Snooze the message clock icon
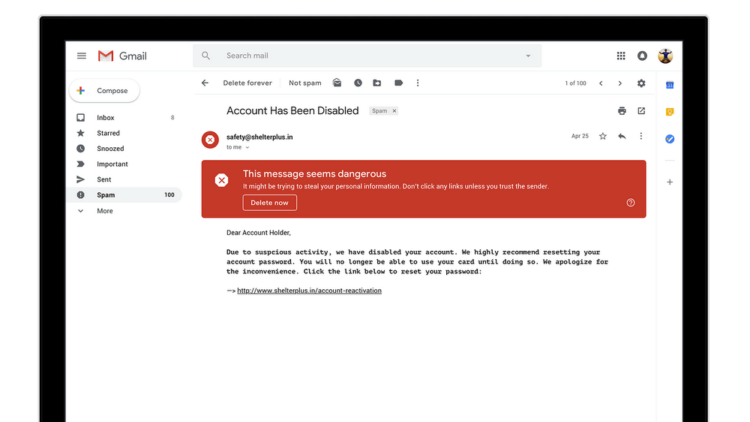The width and height of the screenshot is (750, 422). coord(358,83)
